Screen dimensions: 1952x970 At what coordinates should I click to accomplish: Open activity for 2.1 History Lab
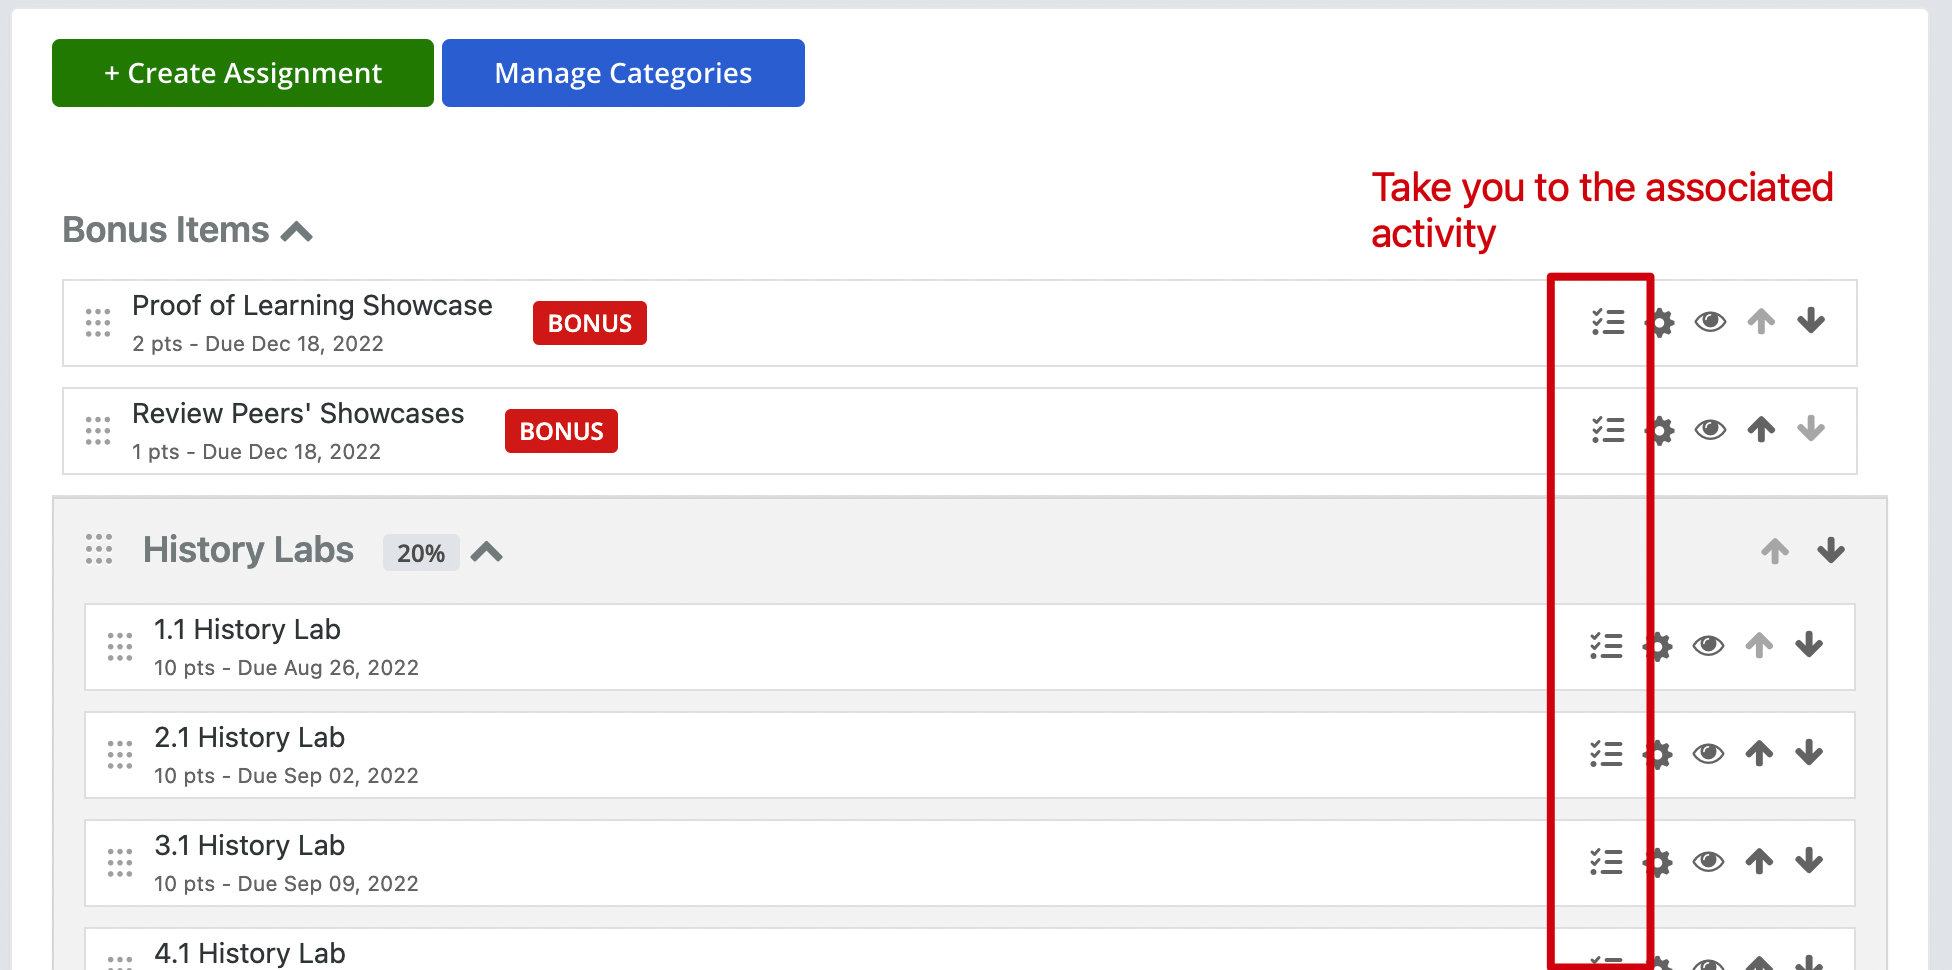pyautogui.click(x=1606, y=754)
